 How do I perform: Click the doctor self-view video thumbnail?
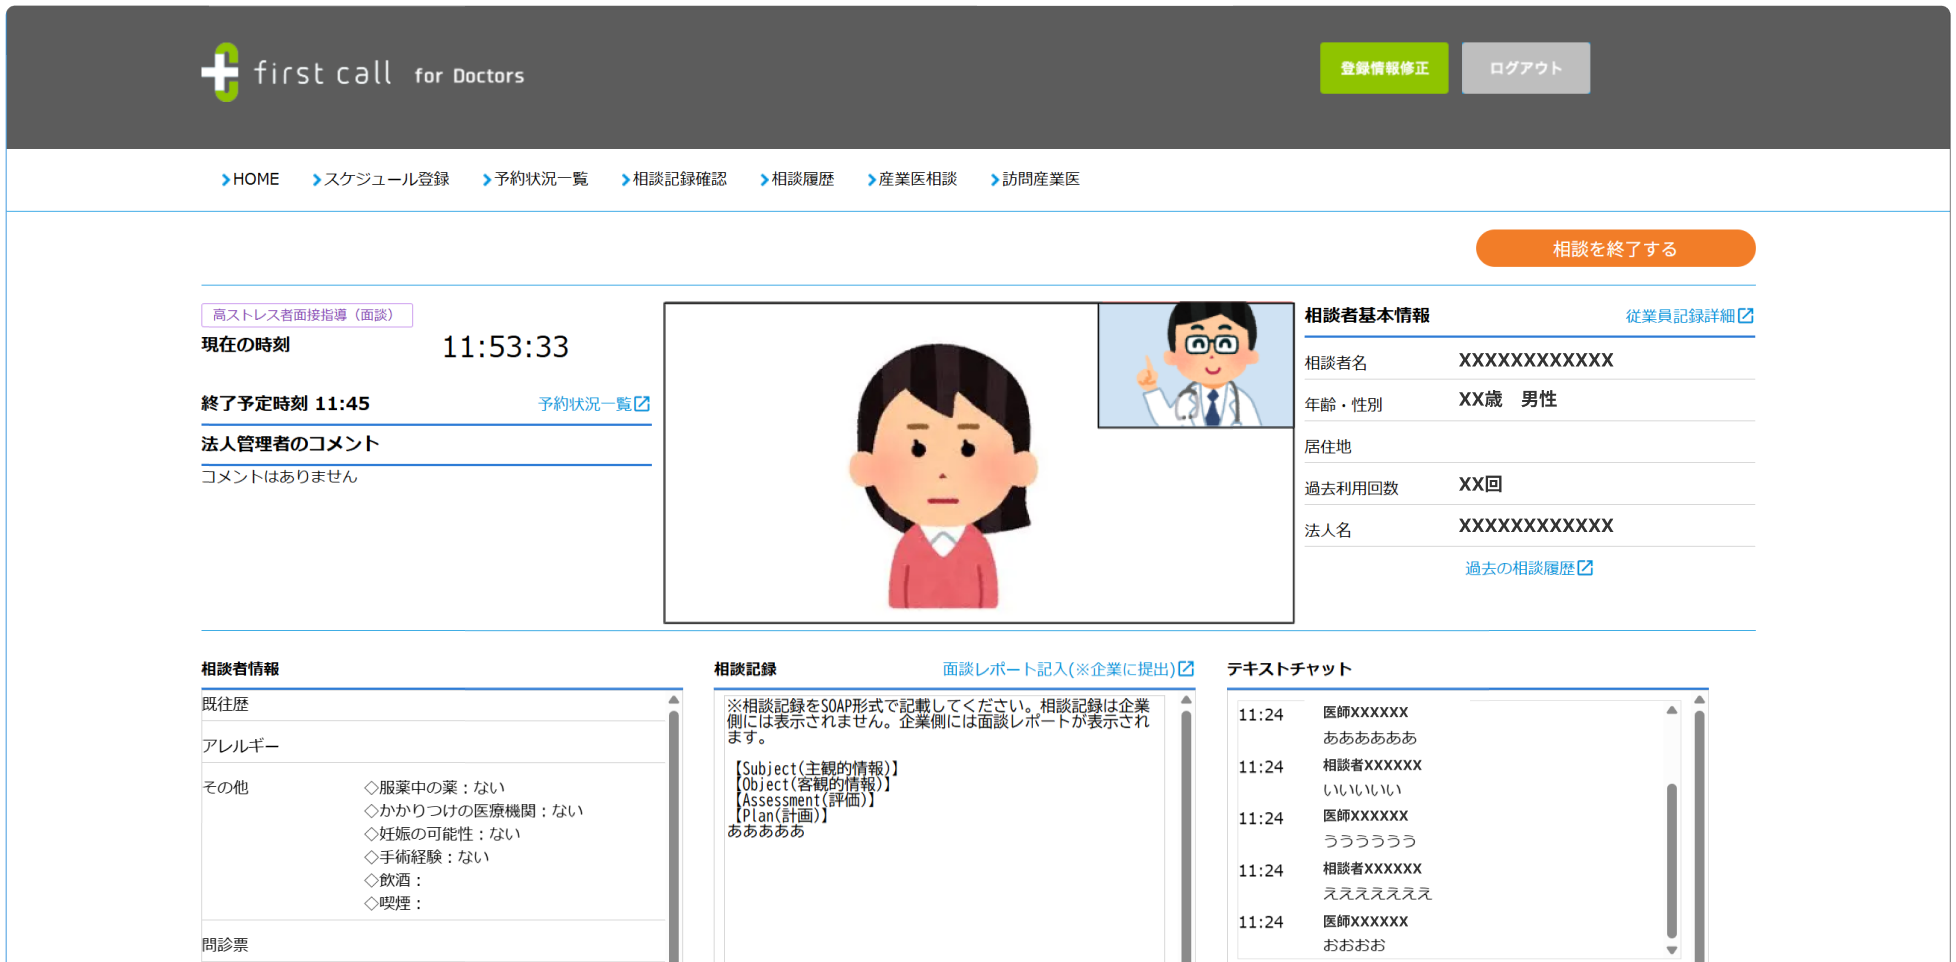click(x=1196, y=366)
